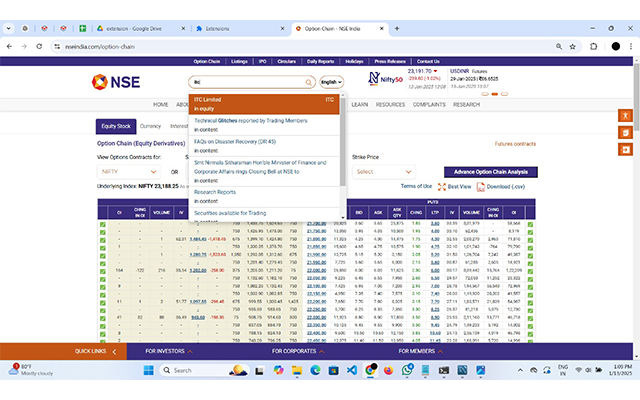Click the middle orange side panel icon

[625, 133]
